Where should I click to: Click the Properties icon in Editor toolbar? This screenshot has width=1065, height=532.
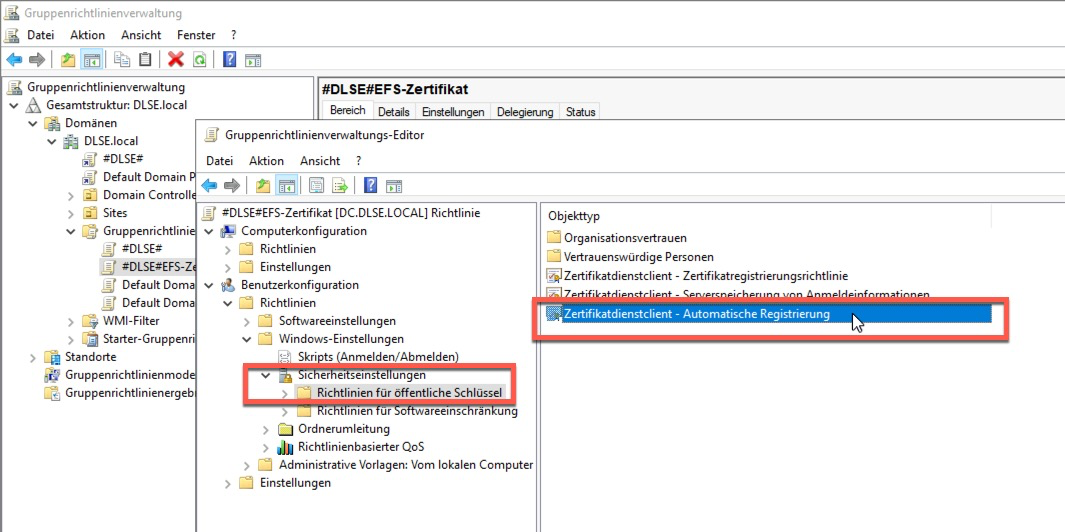(317, 185)
